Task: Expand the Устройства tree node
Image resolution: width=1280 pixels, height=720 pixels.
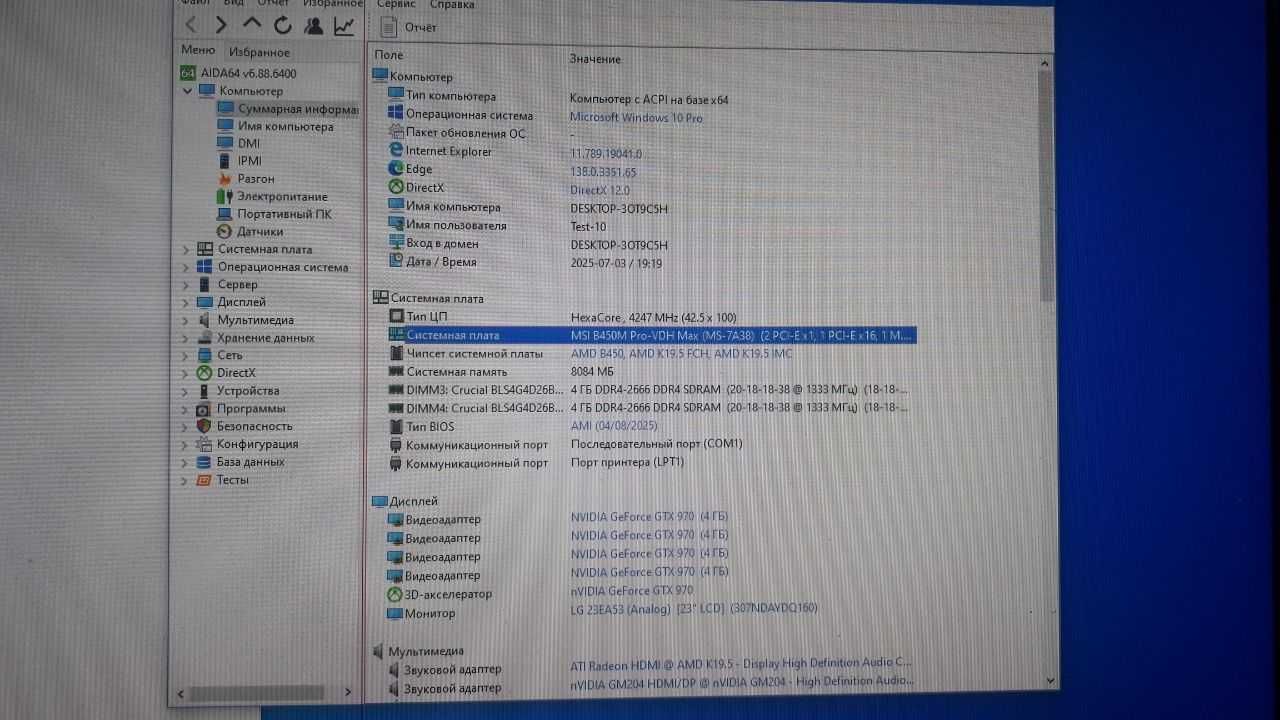Action: [186, 391]
